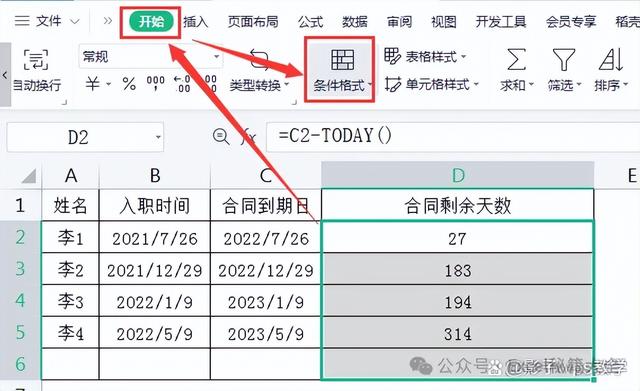Open the 单元格样式 dropdown

pyautogui.click(x=431, y=84)
